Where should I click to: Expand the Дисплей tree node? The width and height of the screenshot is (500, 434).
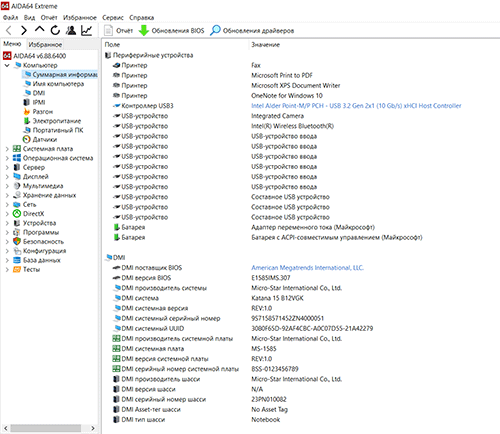pyautogui.click(x=7, y=177)
